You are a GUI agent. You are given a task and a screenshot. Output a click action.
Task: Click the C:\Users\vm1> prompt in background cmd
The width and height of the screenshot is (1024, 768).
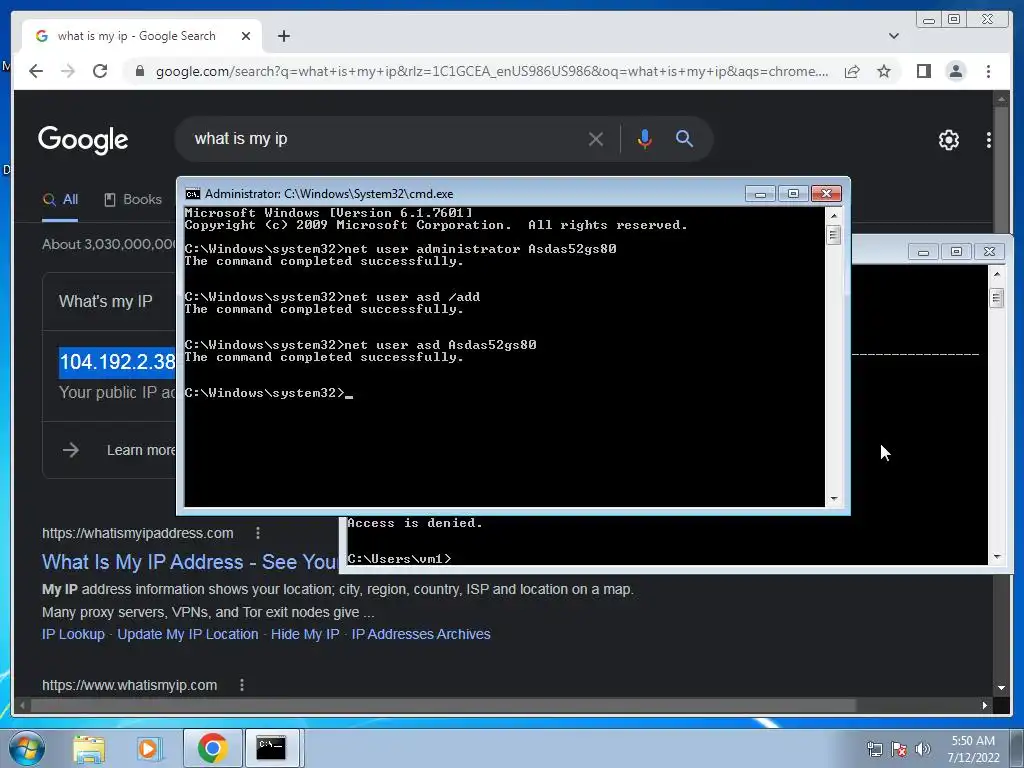coord(399,558)
